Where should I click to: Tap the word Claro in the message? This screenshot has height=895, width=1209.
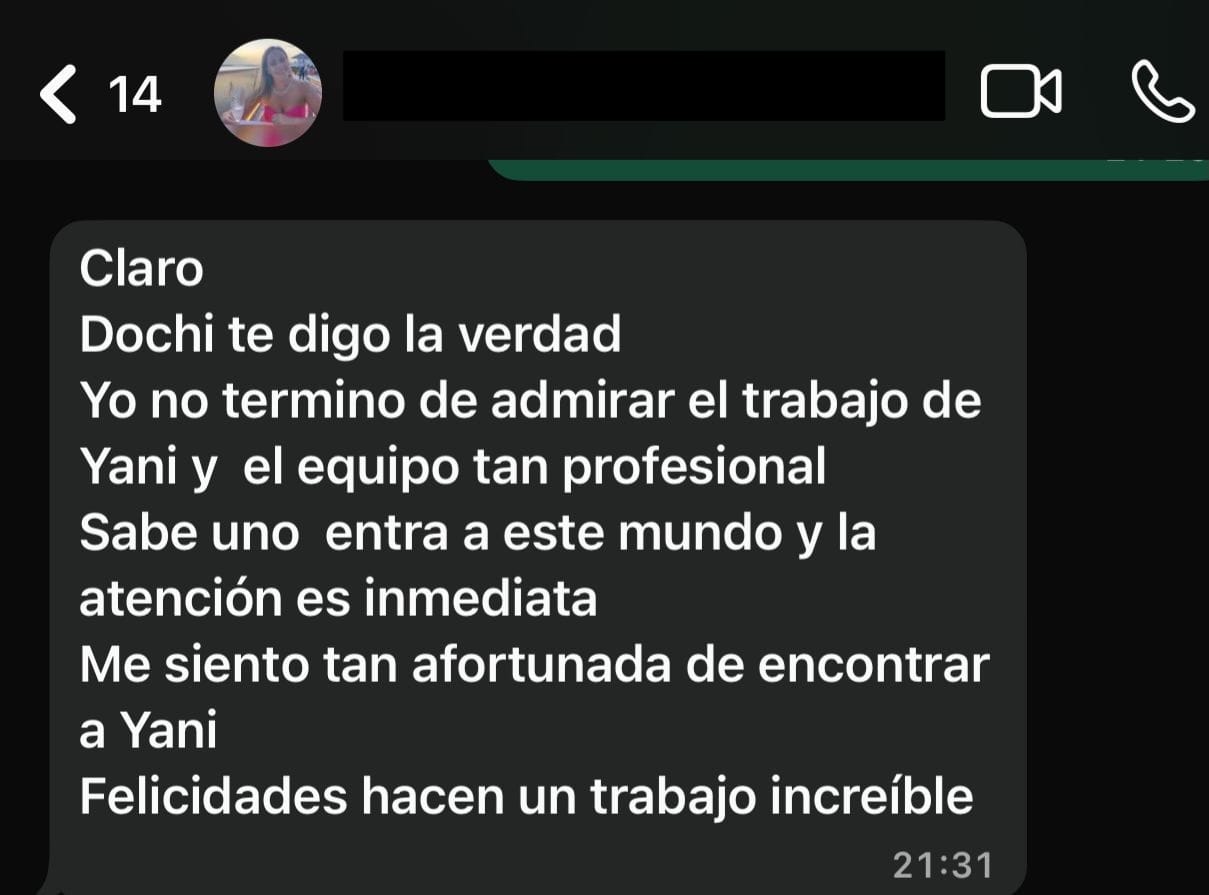pyautogui.click(x=141, y=268)
